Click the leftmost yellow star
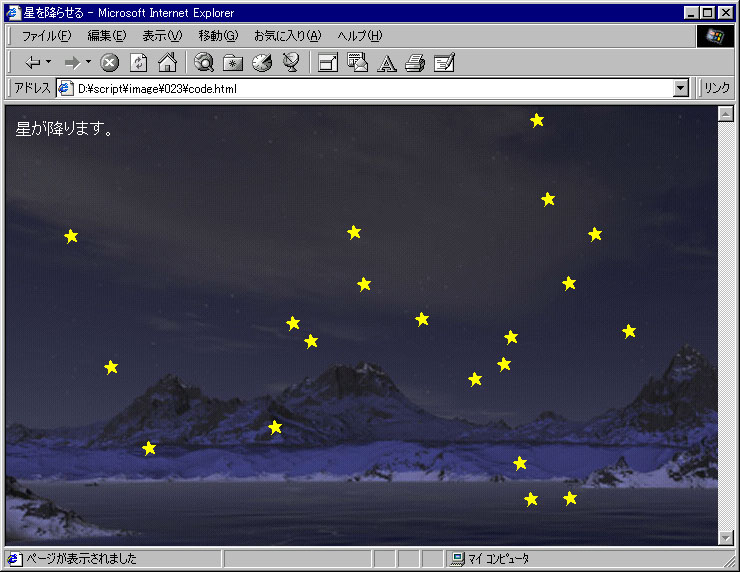Viewport: 740px width, 572px height. click(x=71, y=236)
